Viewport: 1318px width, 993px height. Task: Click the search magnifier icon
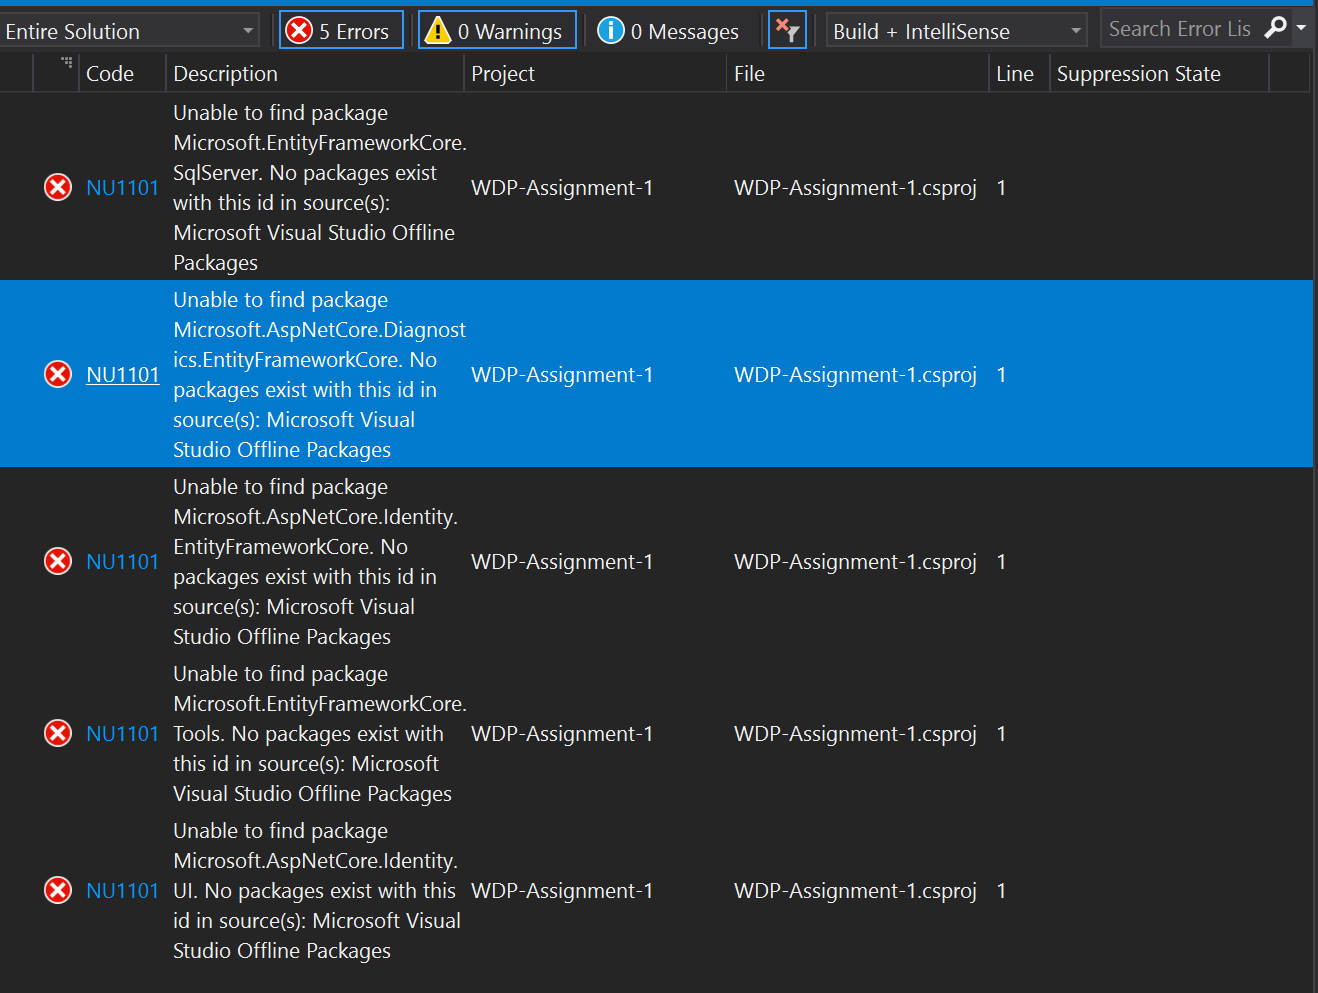(1275, 28)
